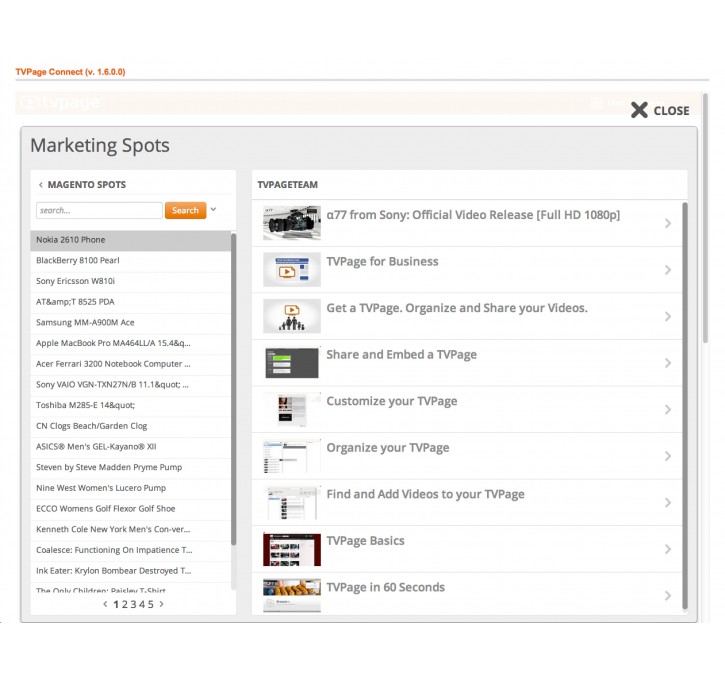The height and width of the screenshot is (680, 725).
Task: Open page 3 of spots
Action: (133, 604)
